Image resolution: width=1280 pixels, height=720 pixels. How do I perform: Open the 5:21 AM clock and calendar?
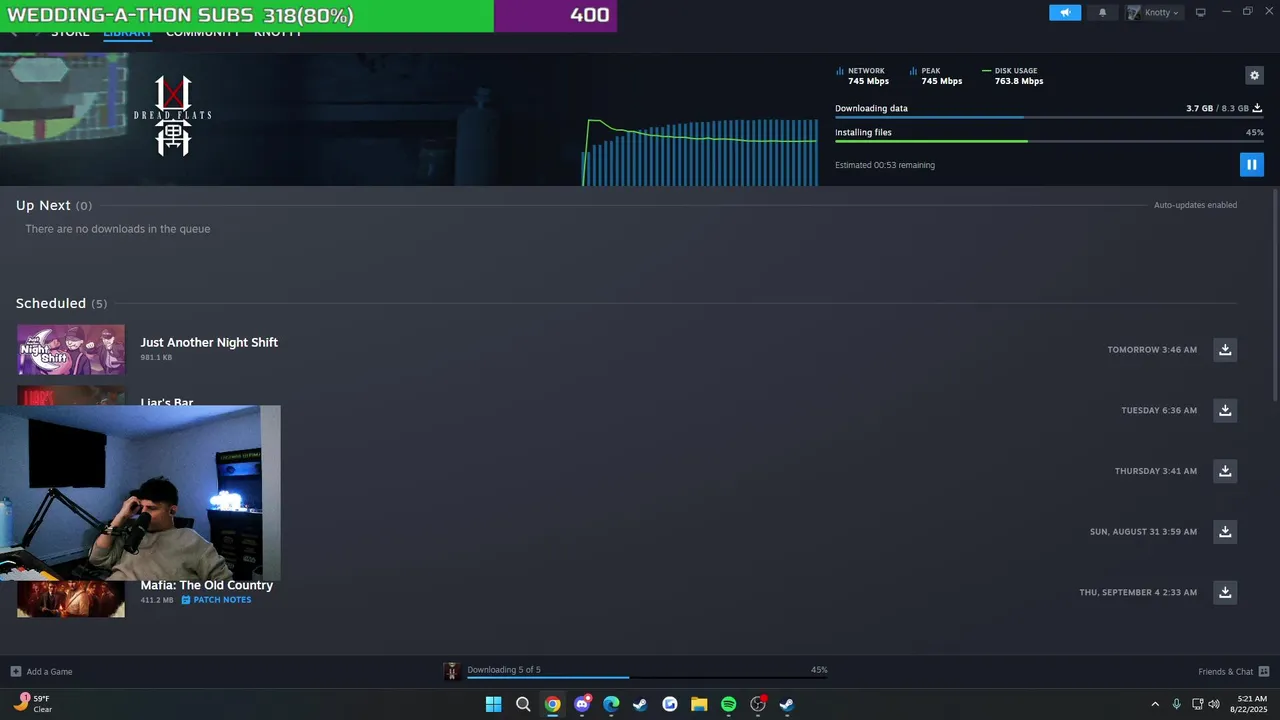(x=1250, y=704)
